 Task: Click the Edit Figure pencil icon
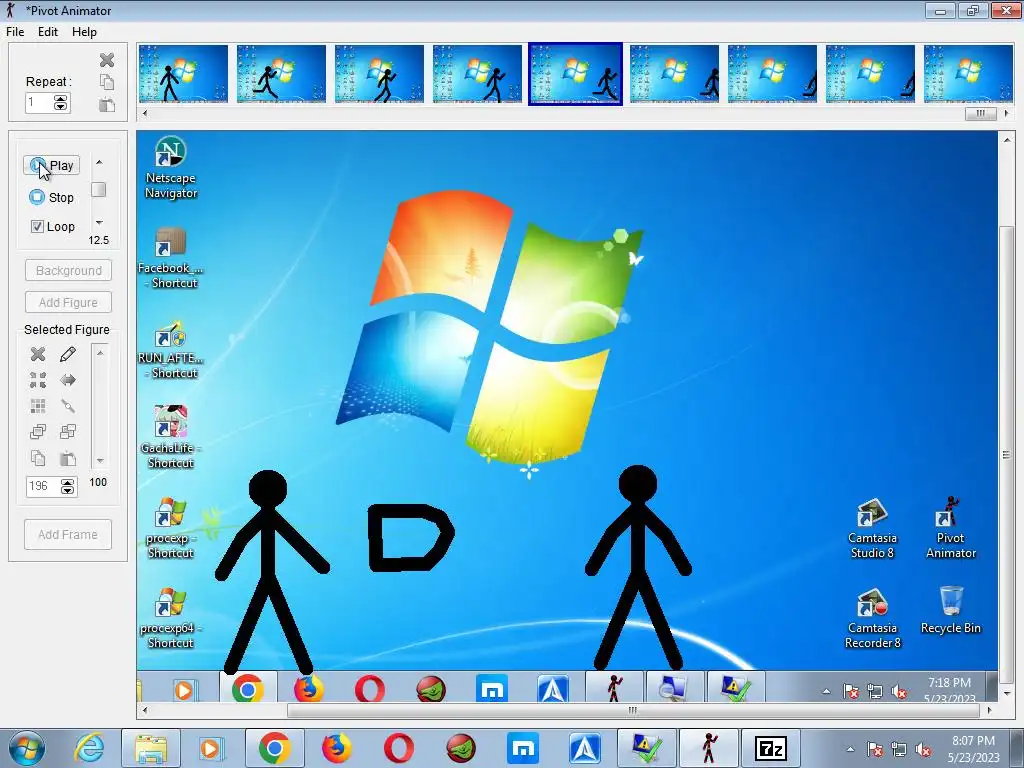68,354
